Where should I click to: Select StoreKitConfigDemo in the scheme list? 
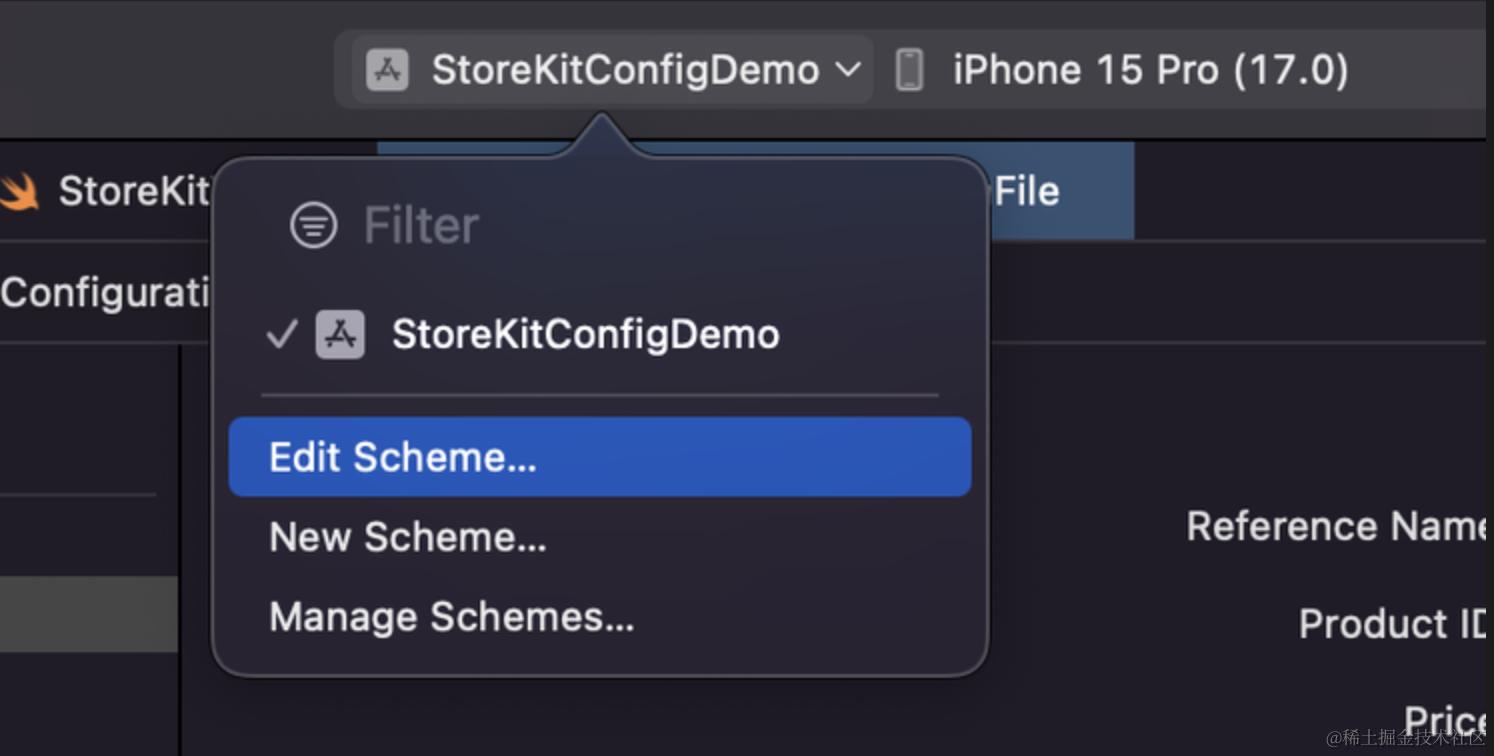585,334
